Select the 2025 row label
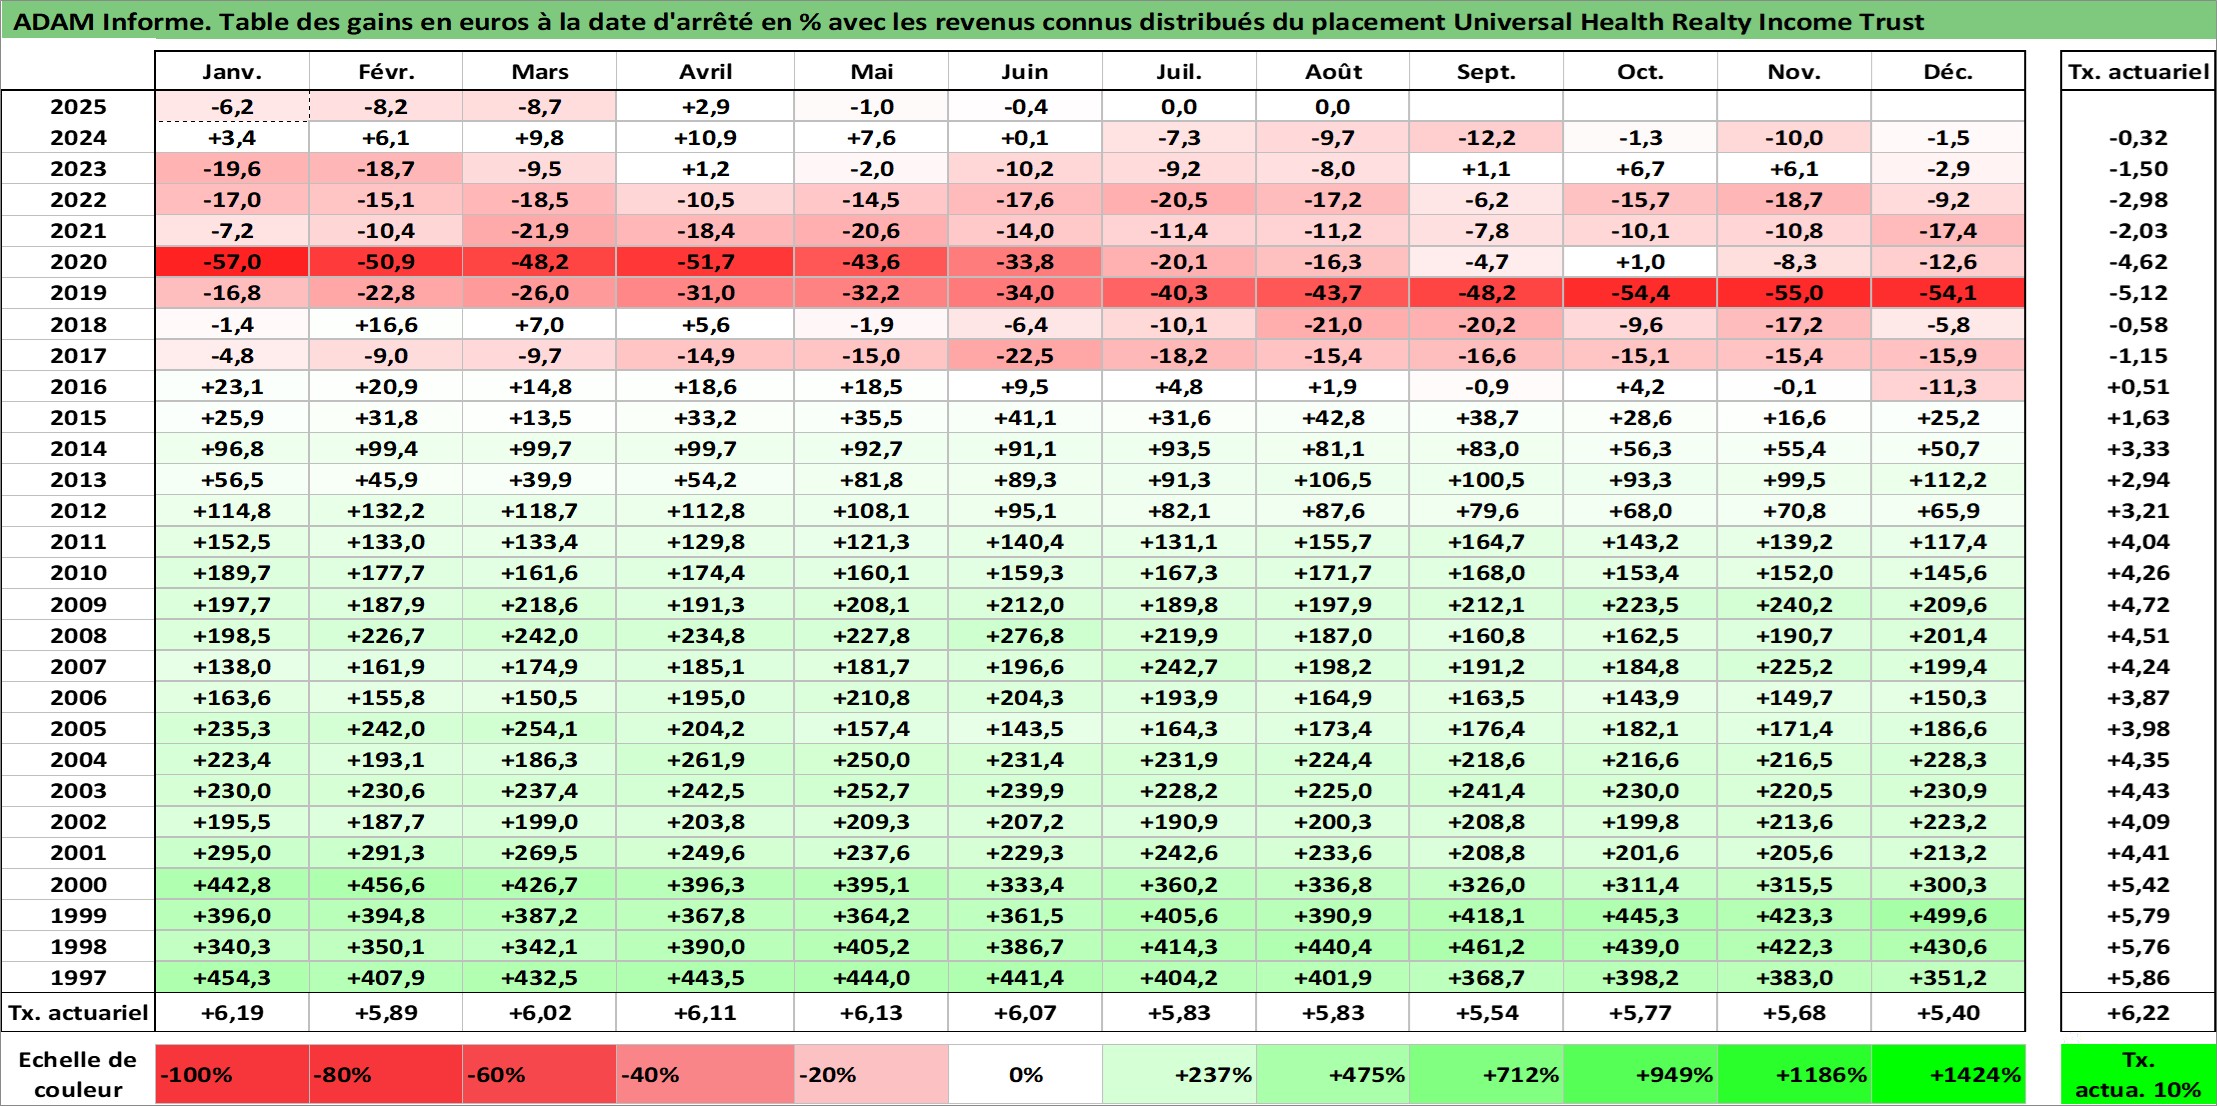The image size is (2217, 1106). (x=78, y=107)
